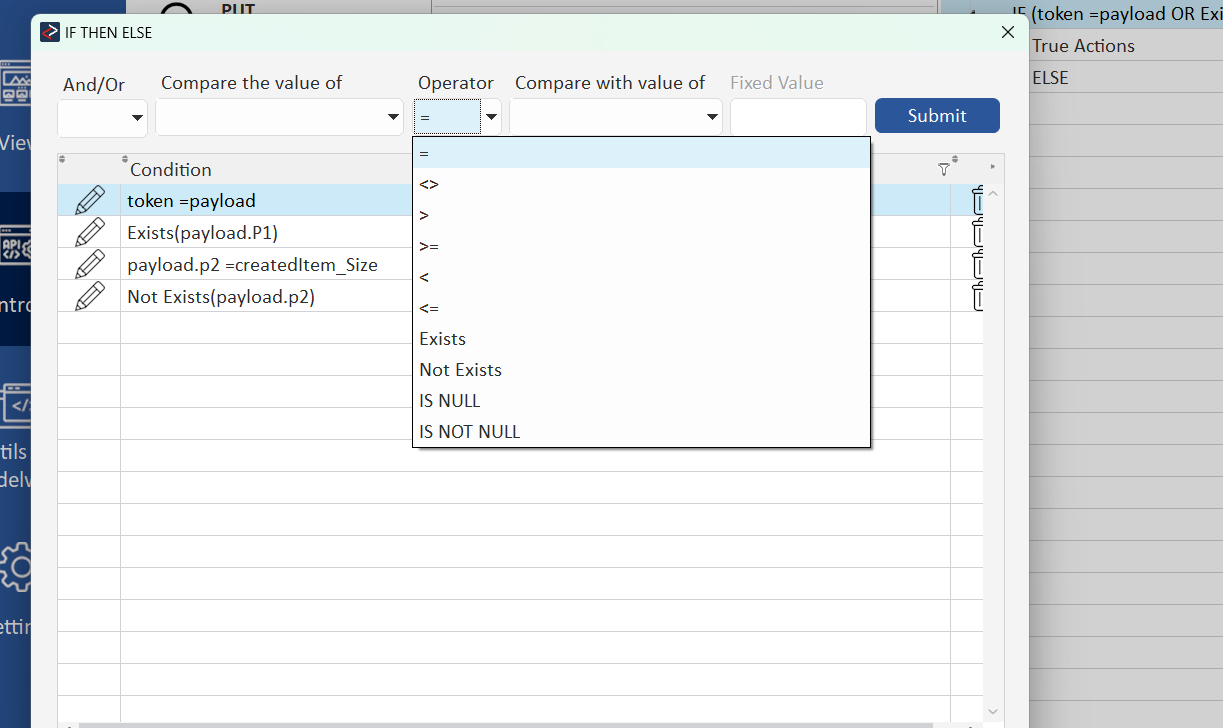Edit the 'Exists(payload.P1)' condition via pencil icon
Image resolution: width=1223 pixels, height=728 pixels.
coord(89,233)
